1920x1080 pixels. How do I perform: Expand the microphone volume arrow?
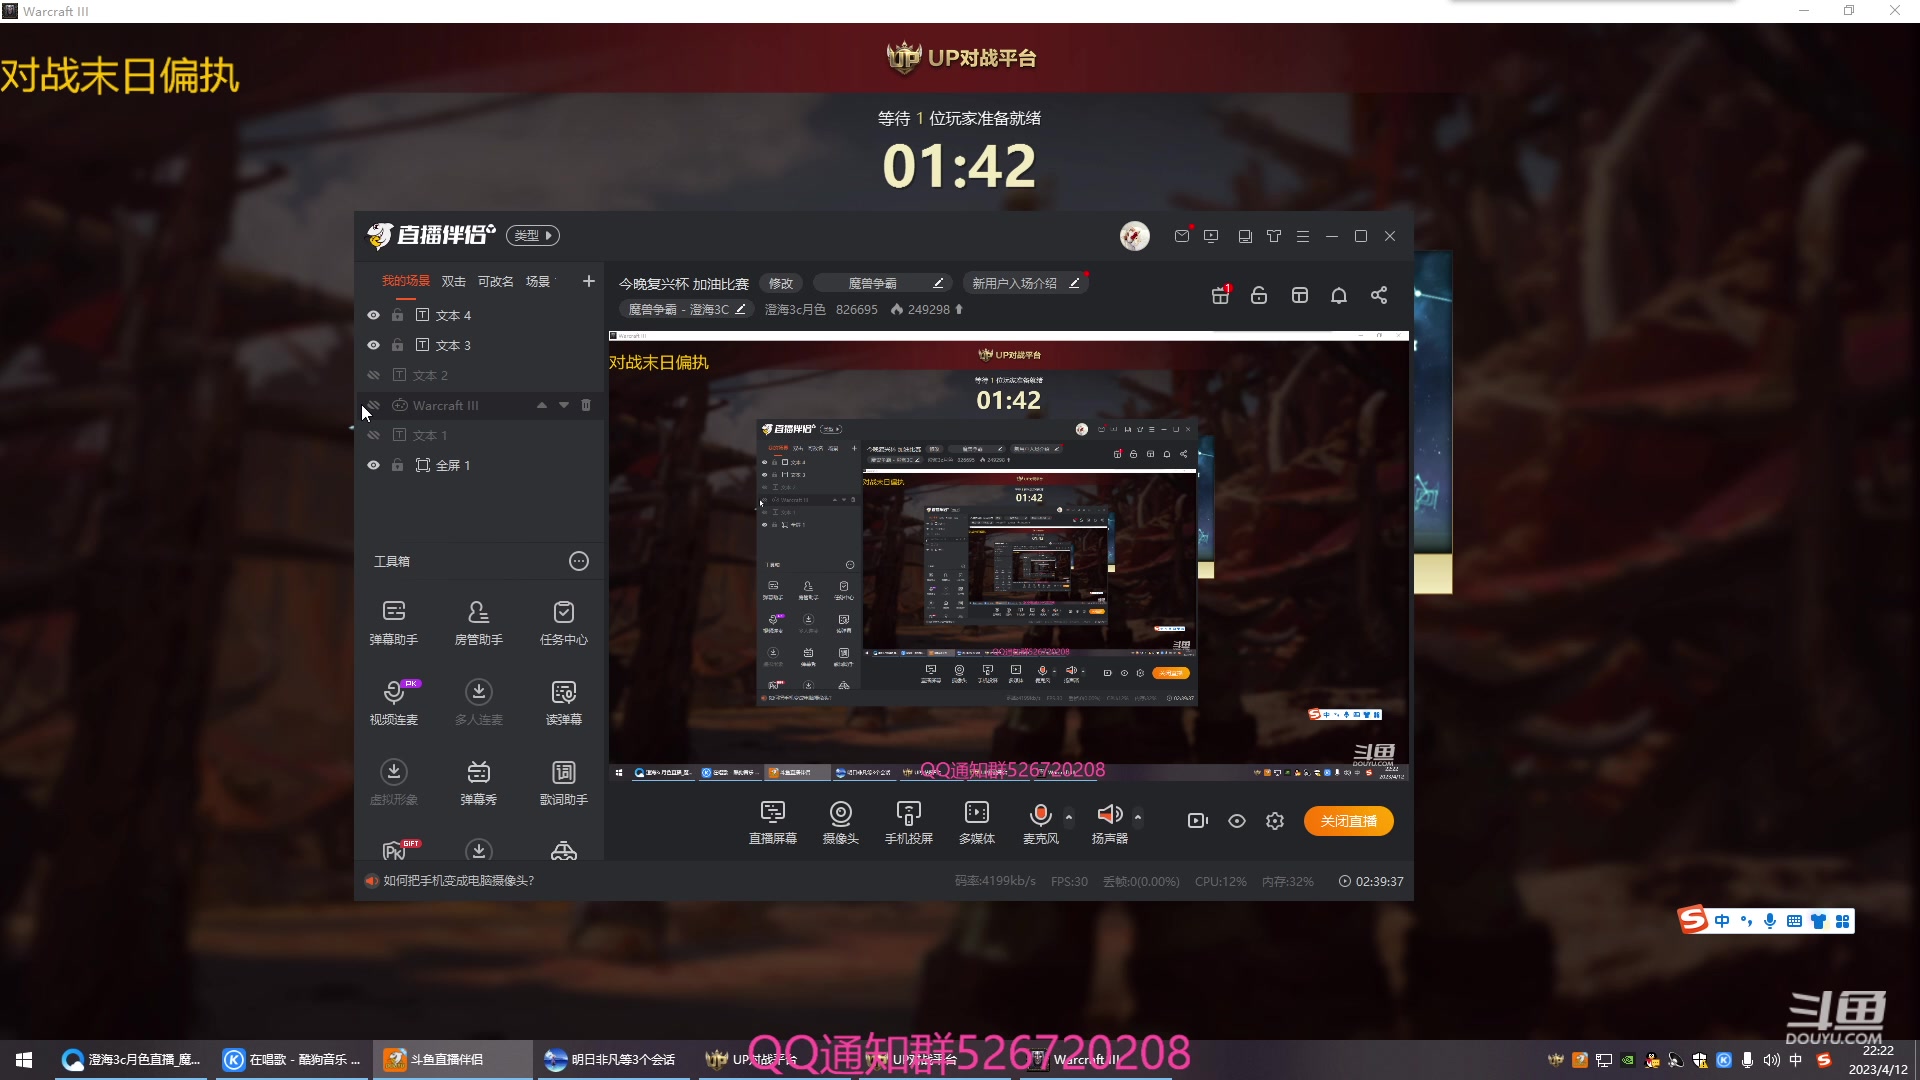(1069, 817)
